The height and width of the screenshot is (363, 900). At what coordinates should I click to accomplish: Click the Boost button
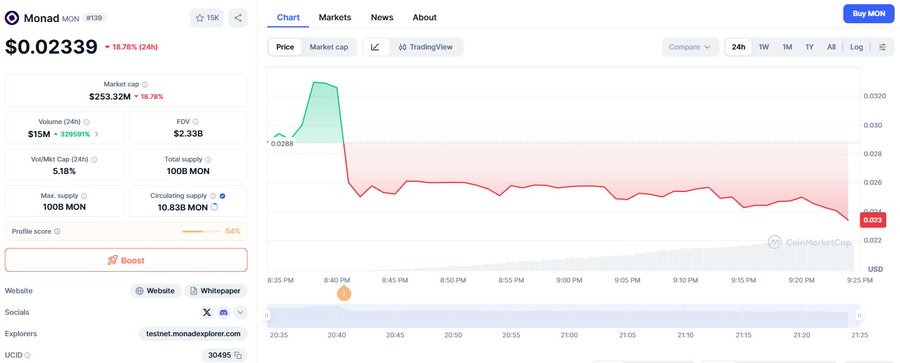coord(126,260)
